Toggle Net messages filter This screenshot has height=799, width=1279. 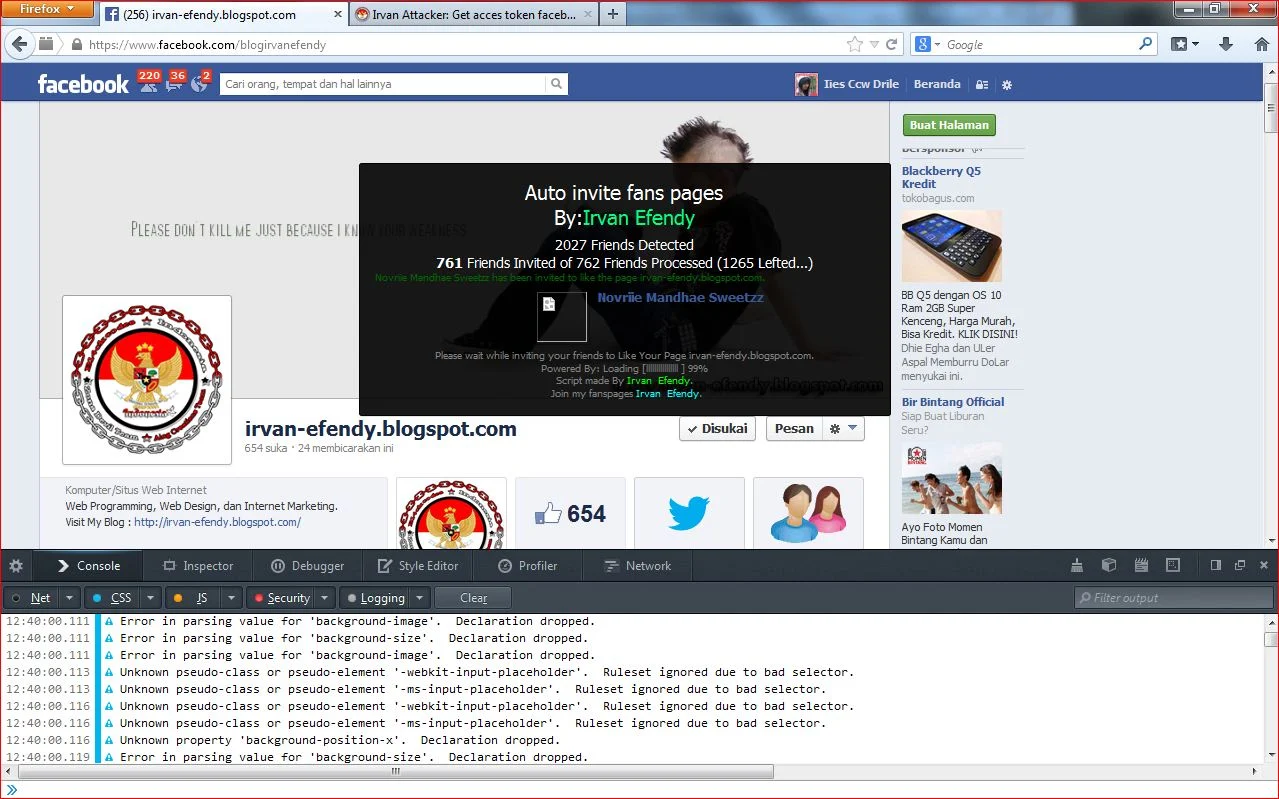pyautogui.click(x=30, y=598)
